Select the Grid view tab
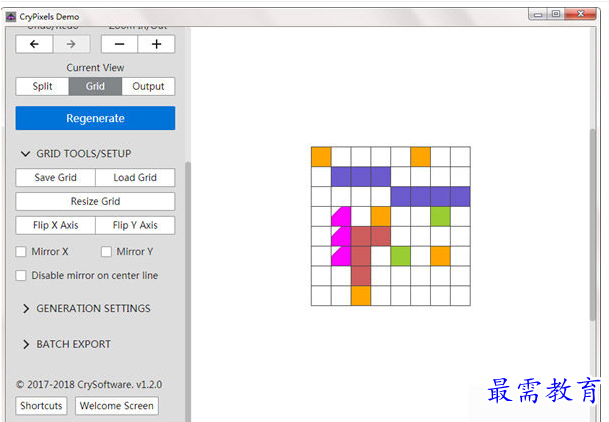 (x=96, y=86)
